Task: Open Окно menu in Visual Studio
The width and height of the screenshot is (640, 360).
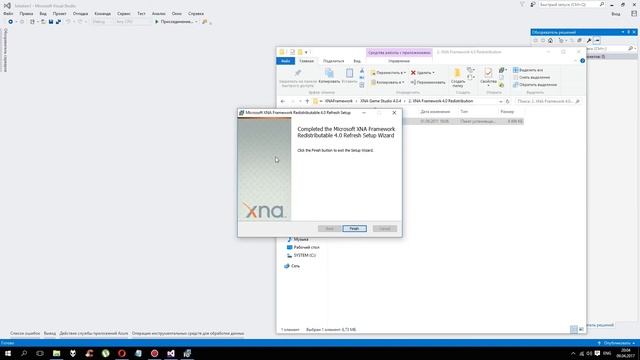Action: point(177,13)
